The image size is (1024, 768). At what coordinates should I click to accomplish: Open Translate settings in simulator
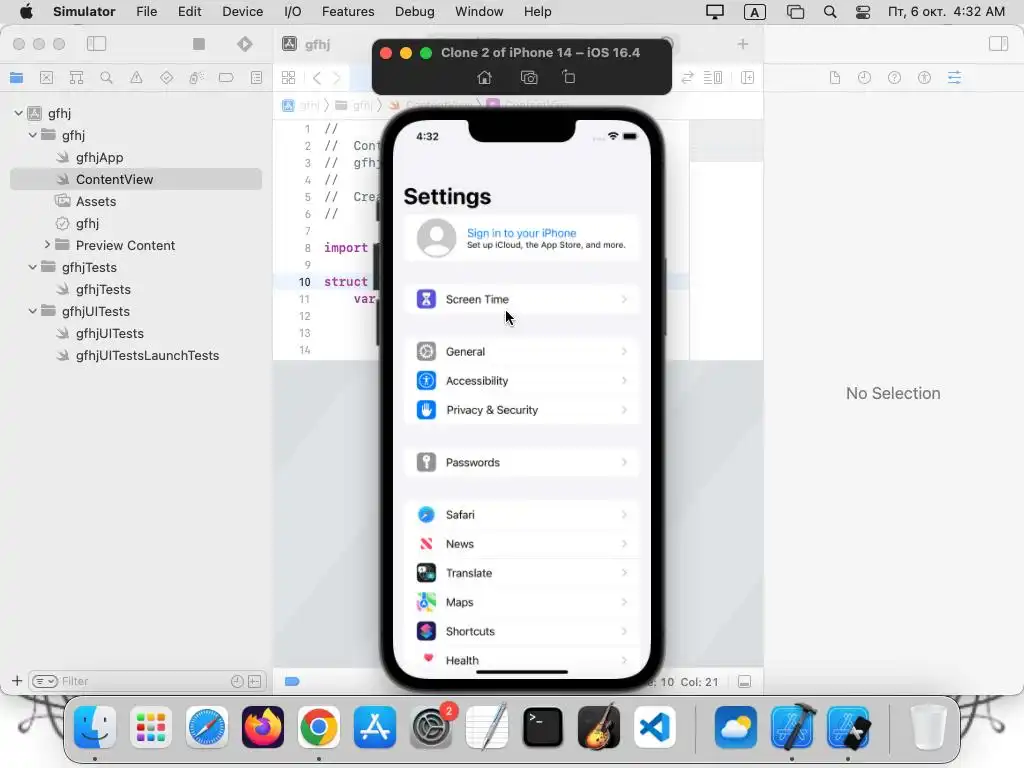click(522, 573)
